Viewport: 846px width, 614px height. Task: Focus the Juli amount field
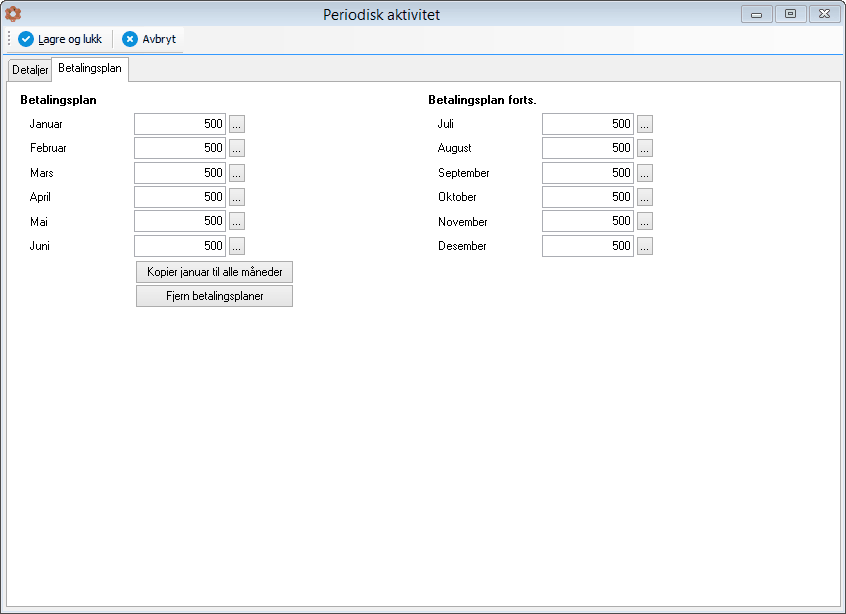[x=588, y=124]
